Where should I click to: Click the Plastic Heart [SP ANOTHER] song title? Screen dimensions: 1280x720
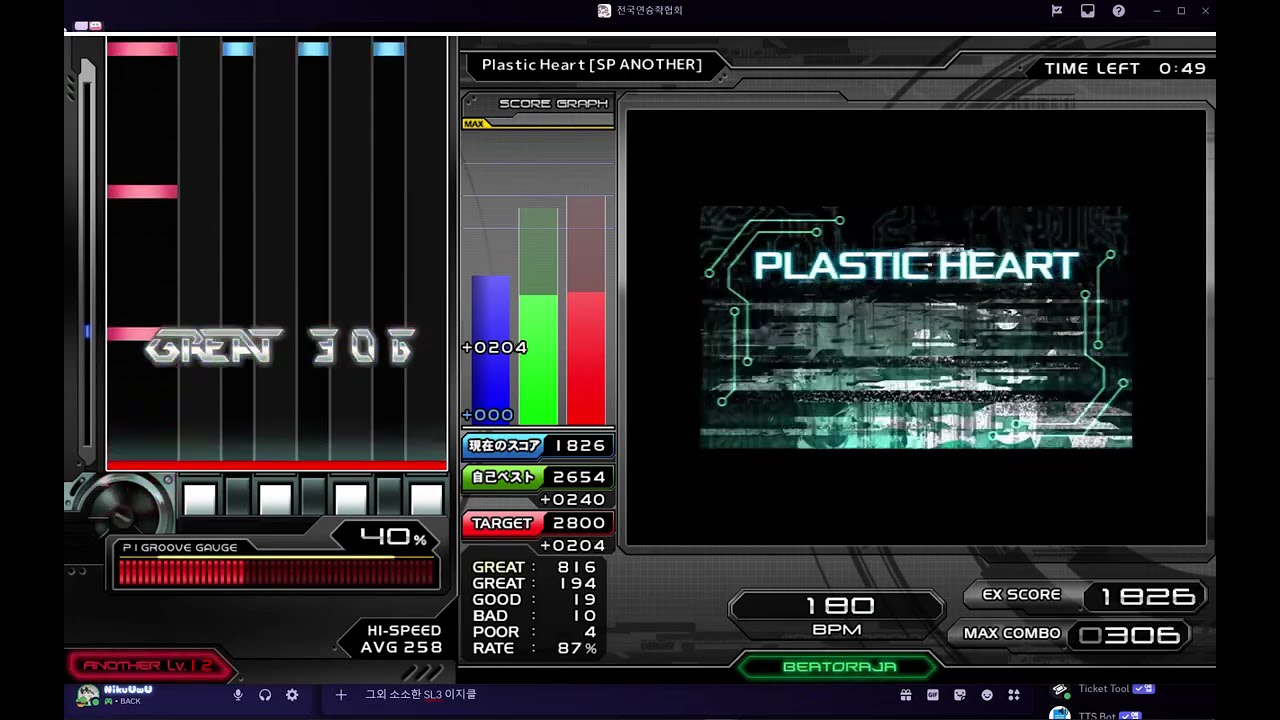point(592,65)
